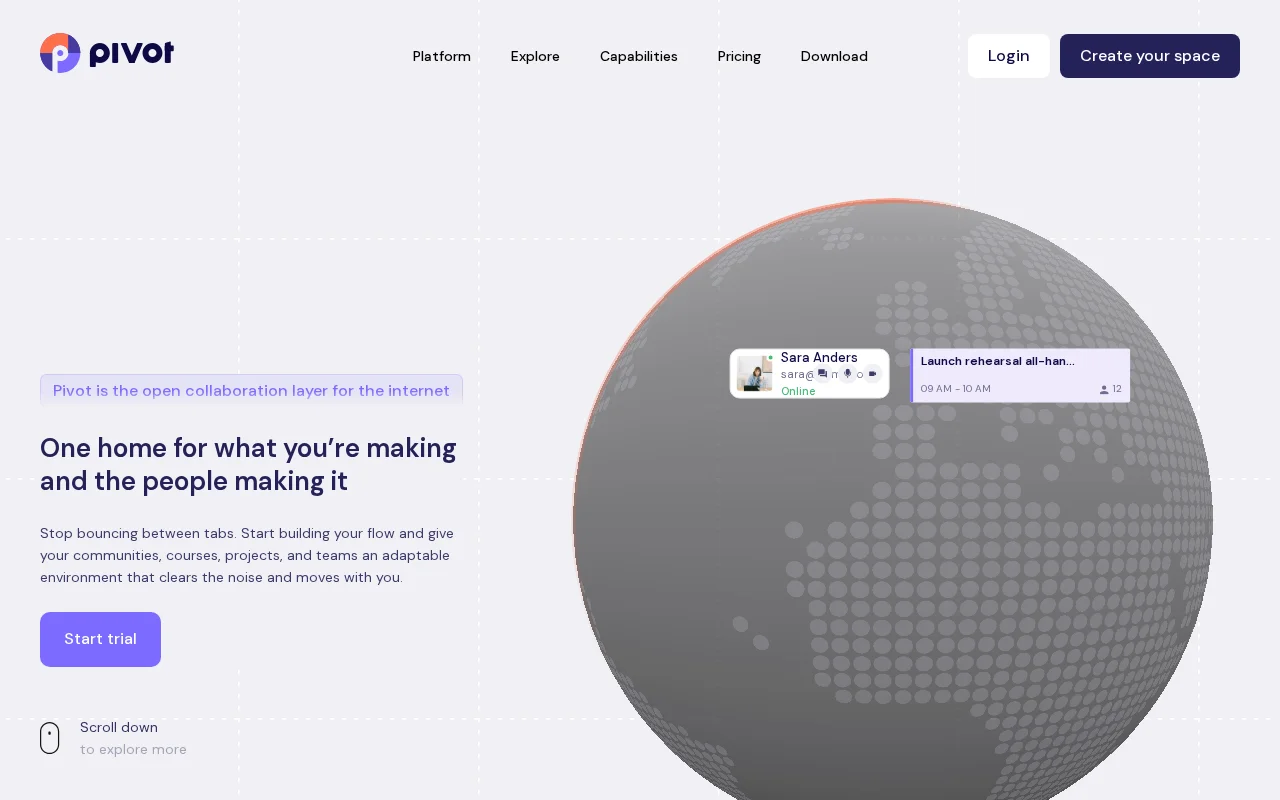Click the video camera icon on Sara's card
The height and width of the screenshot is (800, 1280).
point(872,374)
